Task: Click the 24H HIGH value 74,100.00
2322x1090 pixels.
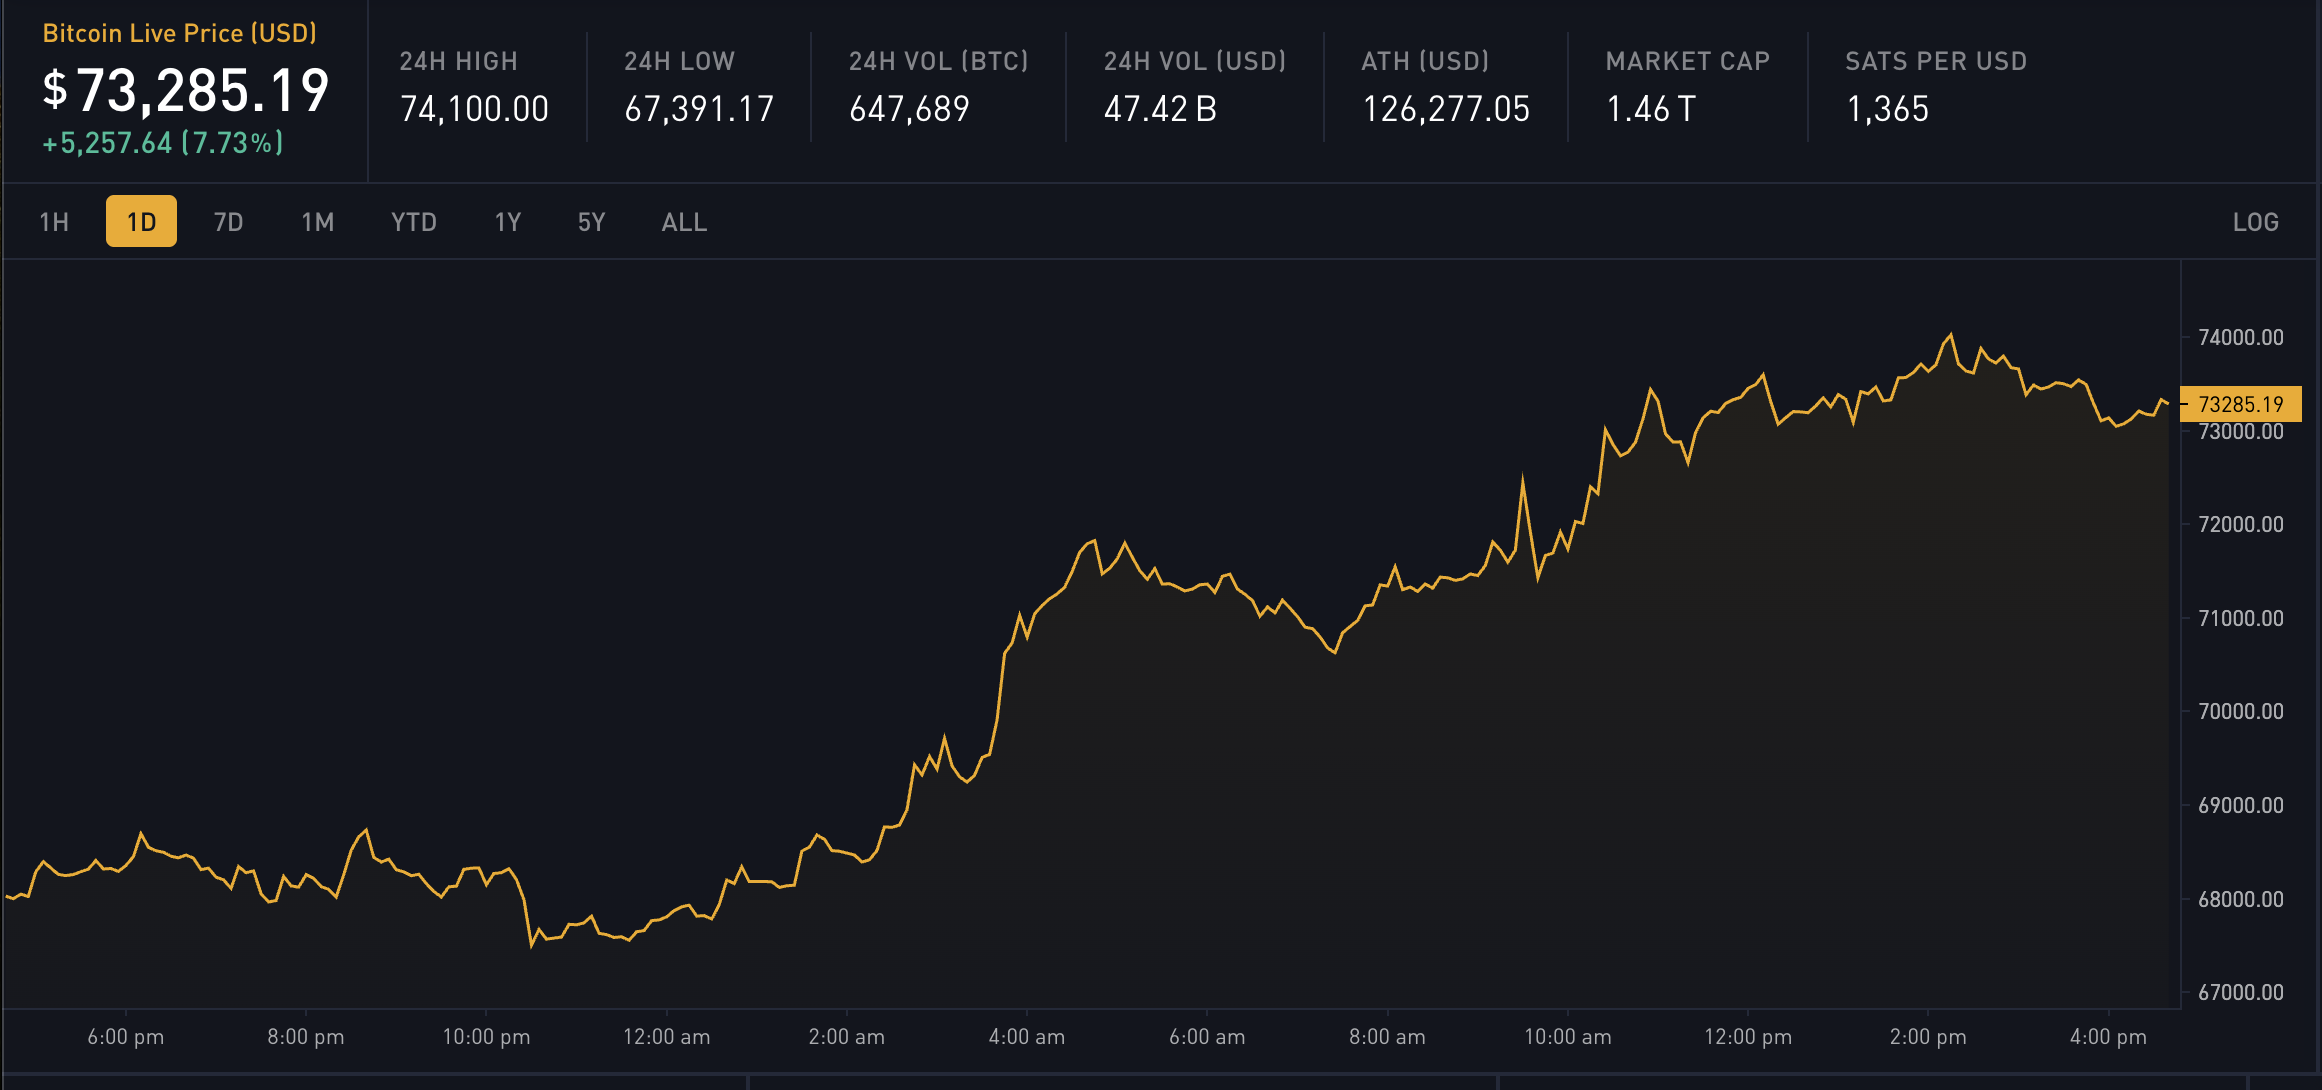Action: [x=474, y=109]
